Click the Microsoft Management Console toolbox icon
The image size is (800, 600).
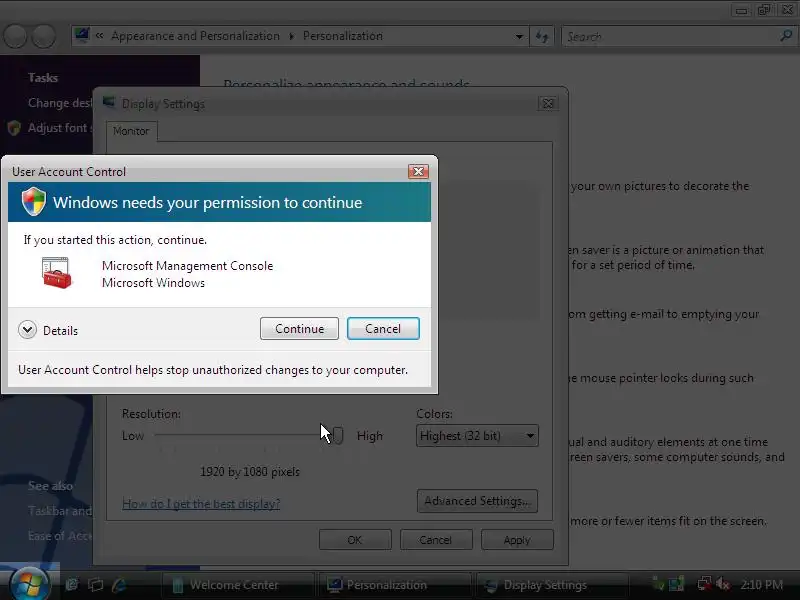[x=56, y=273]
